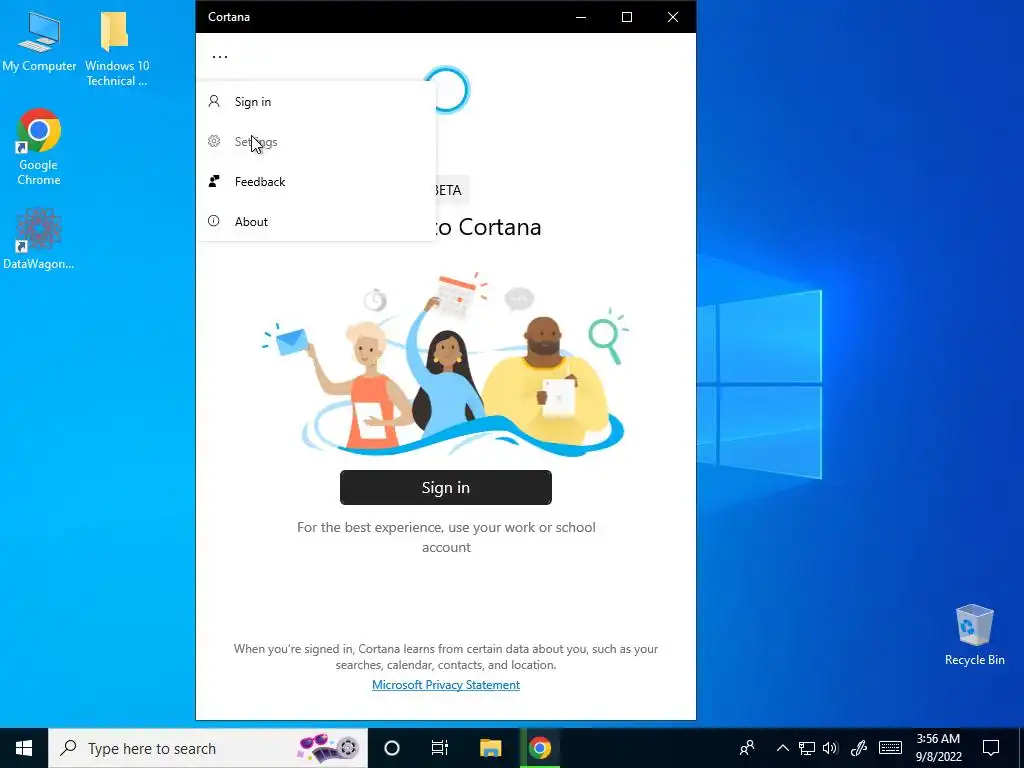Click the search highlights sunglasses icon
Viewport: 1024px width, 768px height.
point(328,748)
